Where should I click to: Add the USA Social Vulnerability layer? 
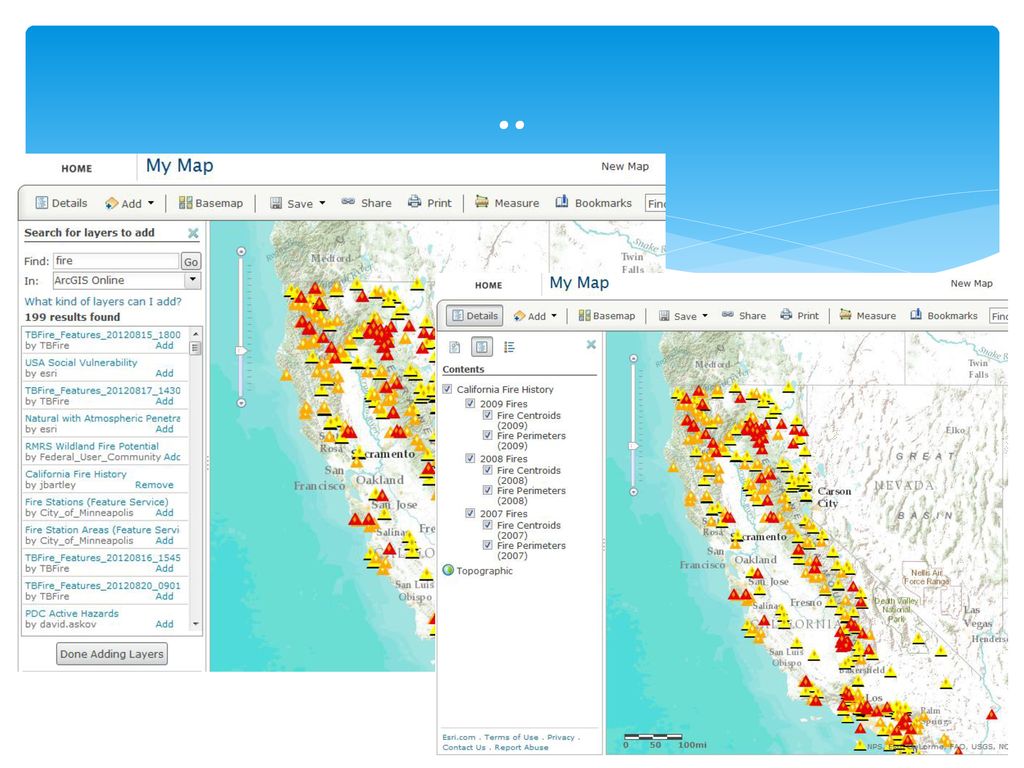[x=164, y=374]
